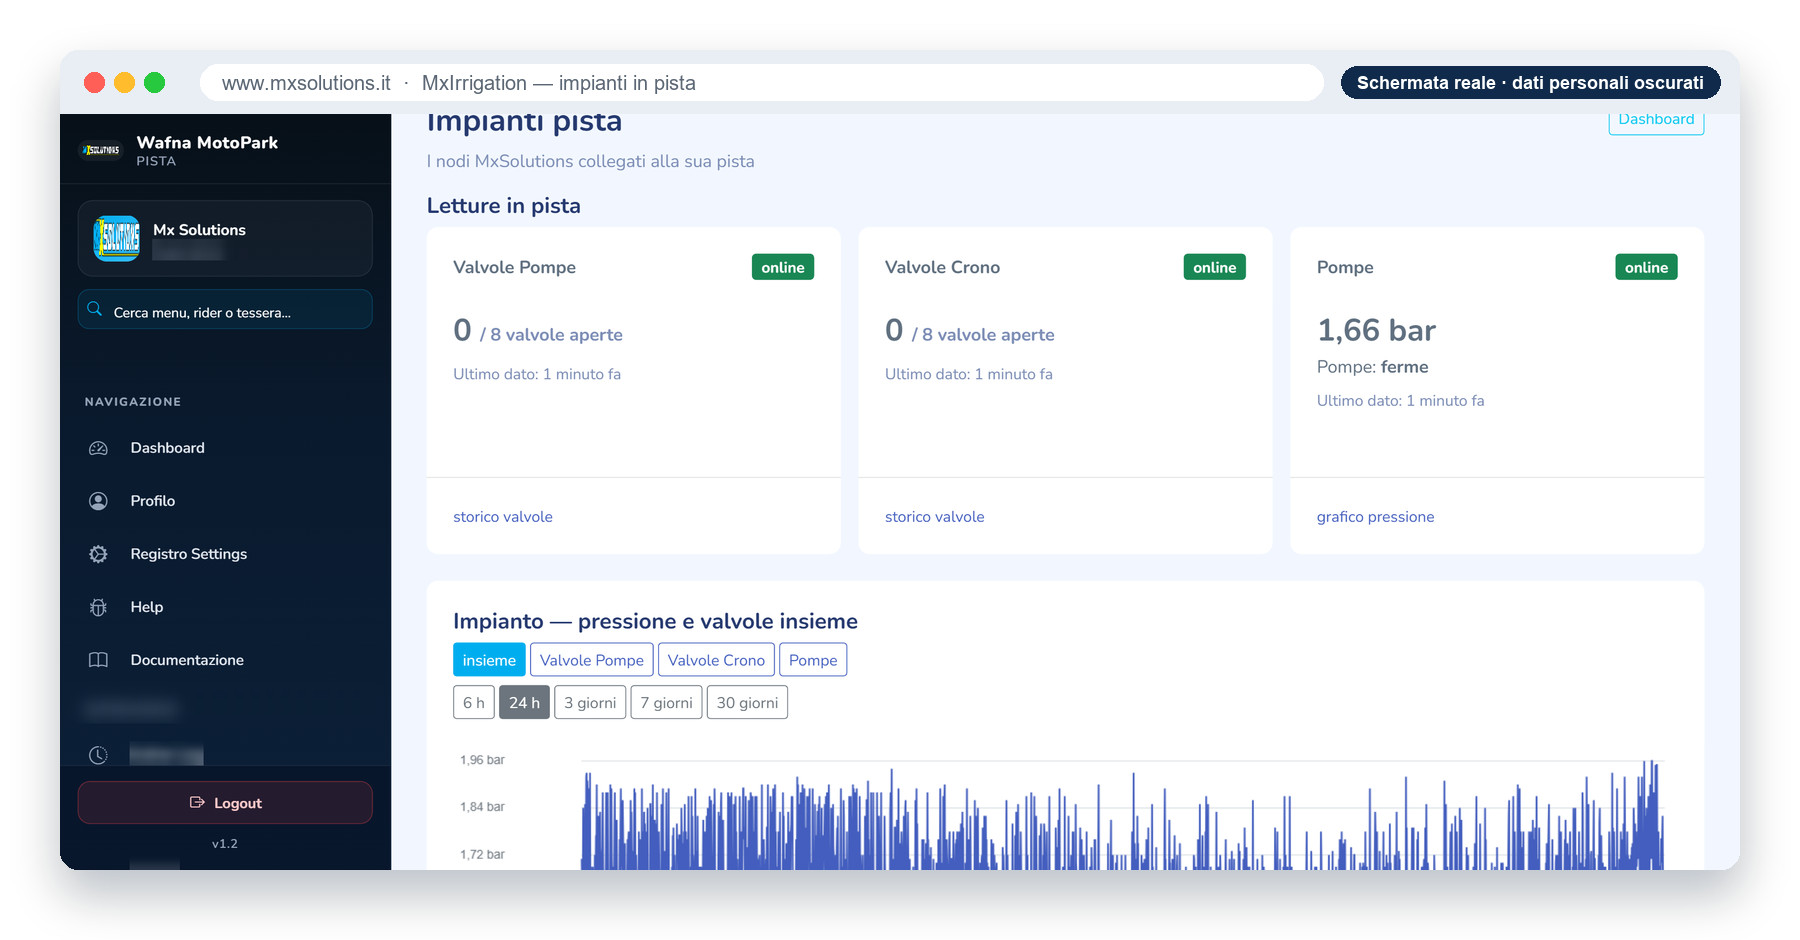The width and height of the screenshot is (1800, 940).
Task: Select the 24 h time range
Action: pyautogui.click(x=524, y=703)
